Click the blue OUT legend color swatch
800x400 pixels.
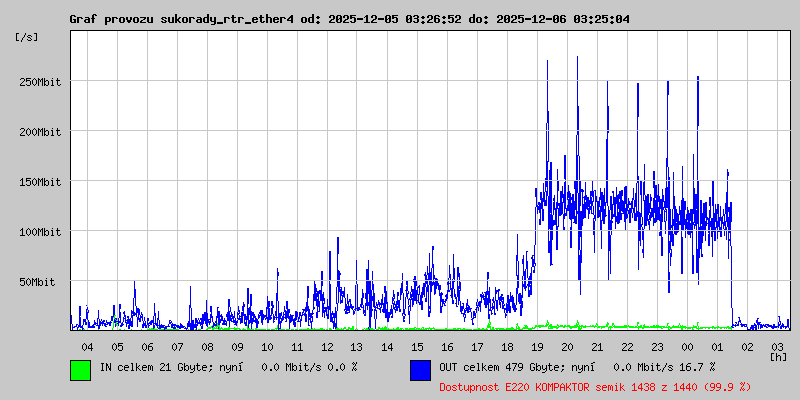pyautogui.click(x=420, y=370)
